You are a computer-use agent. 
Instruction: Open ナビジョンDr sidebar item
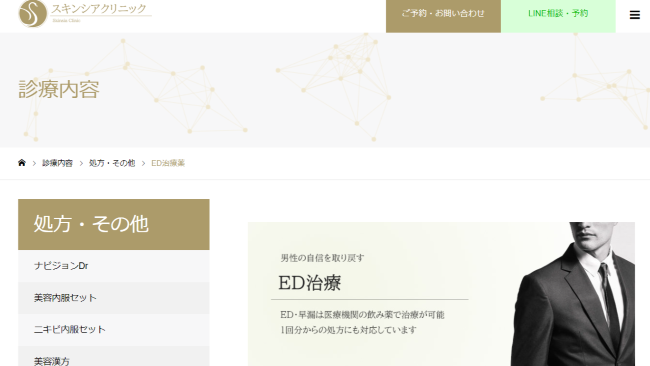pyautogui.click(x=114, y=266)
